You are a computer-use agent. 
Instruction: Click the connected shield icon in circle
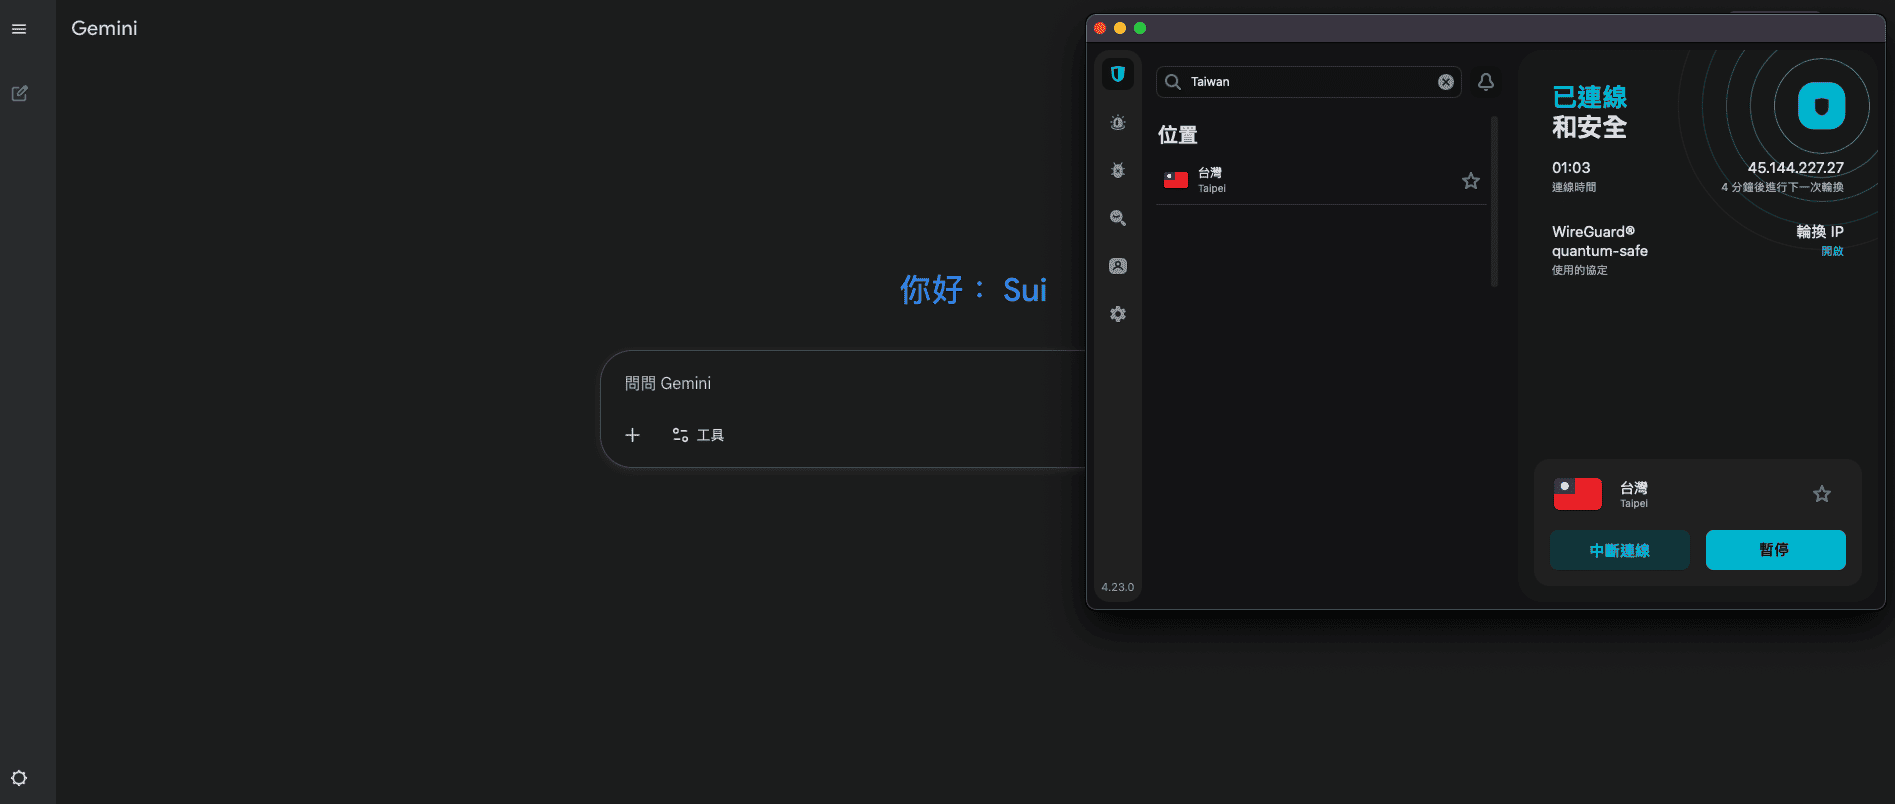[1822, 106]
